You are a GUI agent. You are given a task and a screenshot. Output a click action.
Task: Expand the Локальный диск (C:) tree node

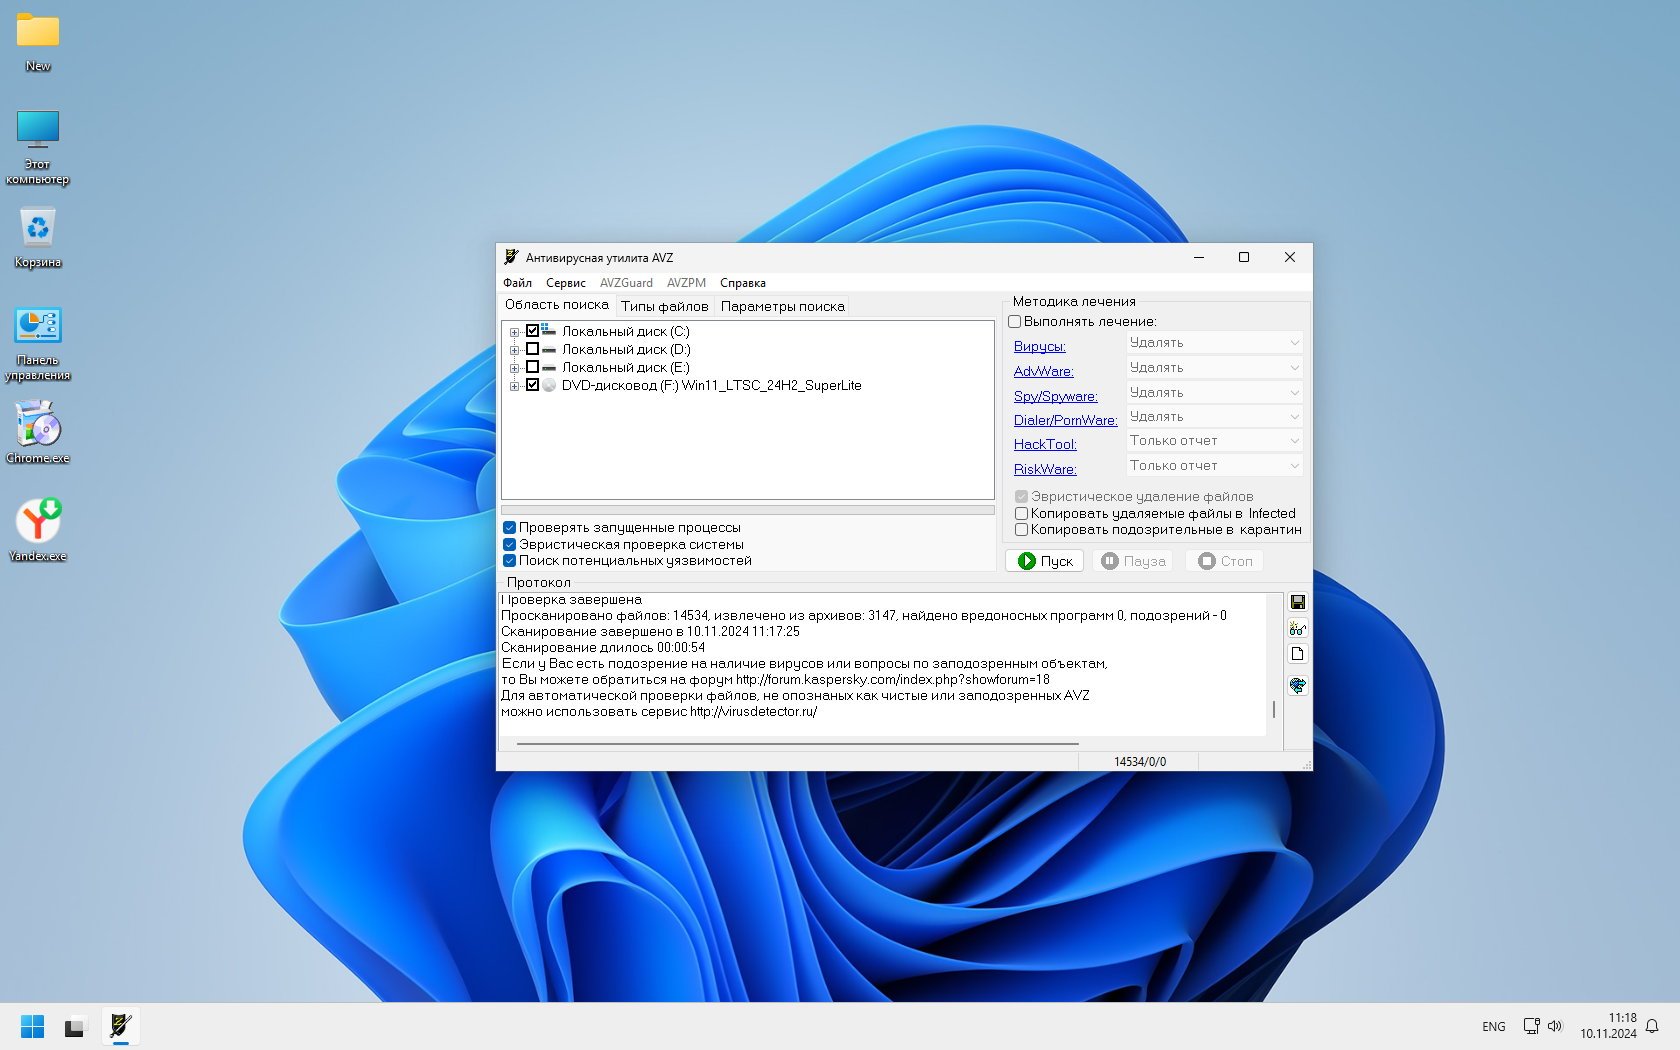(514, 332)
